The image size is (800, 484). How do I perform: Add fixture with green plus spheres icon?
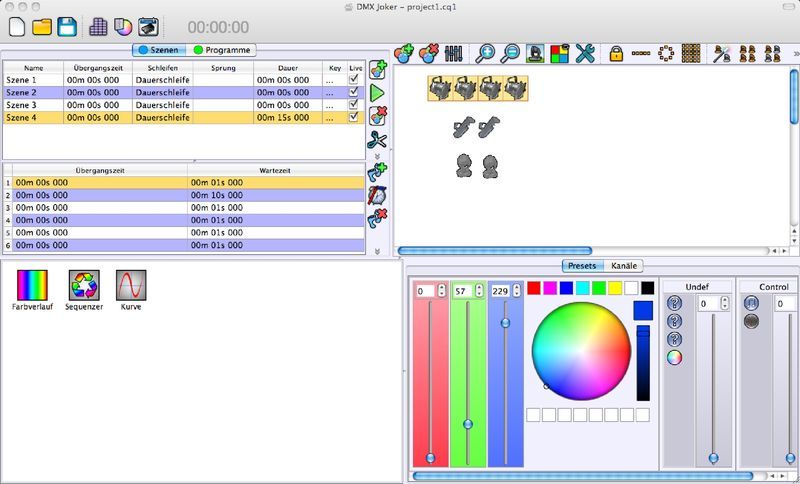405,53
